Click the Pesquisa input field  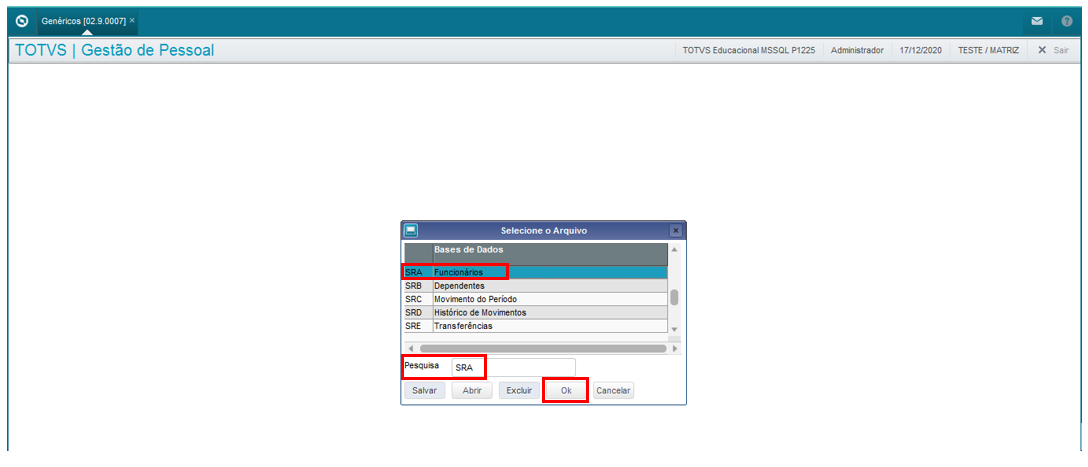[513, 368]
